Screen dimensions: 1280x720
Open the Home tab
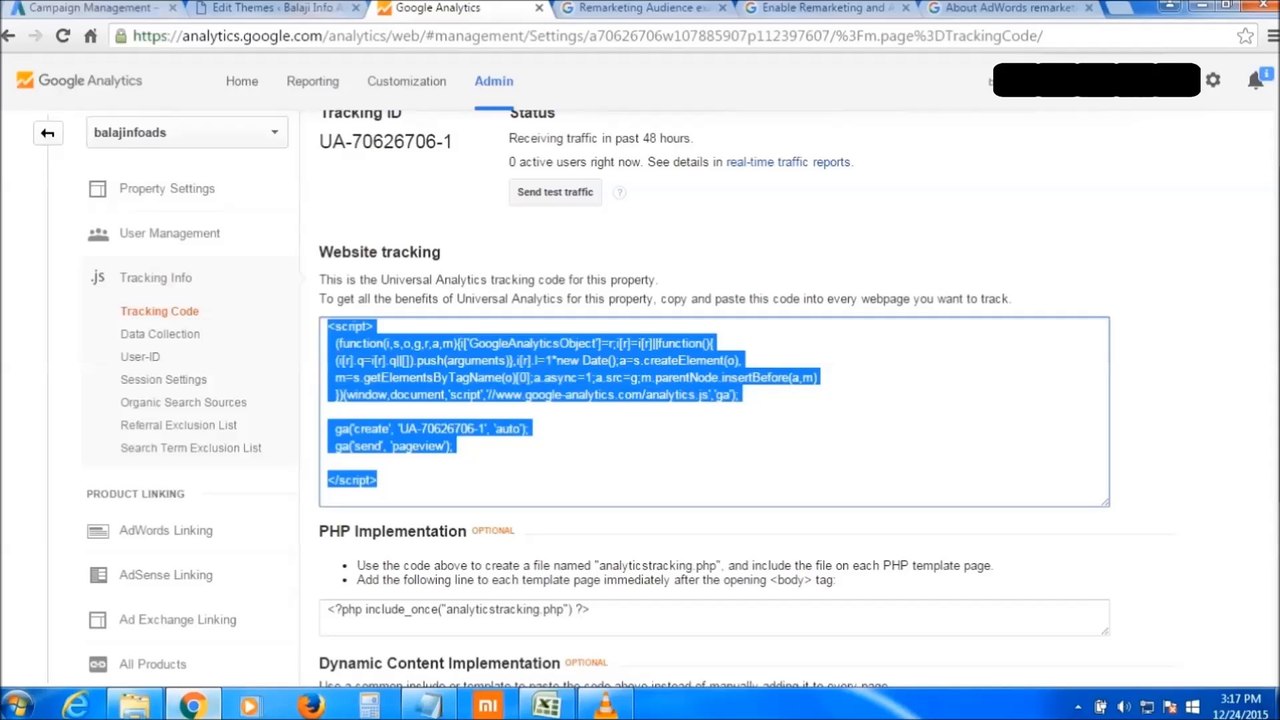click(x=241, y=81)
